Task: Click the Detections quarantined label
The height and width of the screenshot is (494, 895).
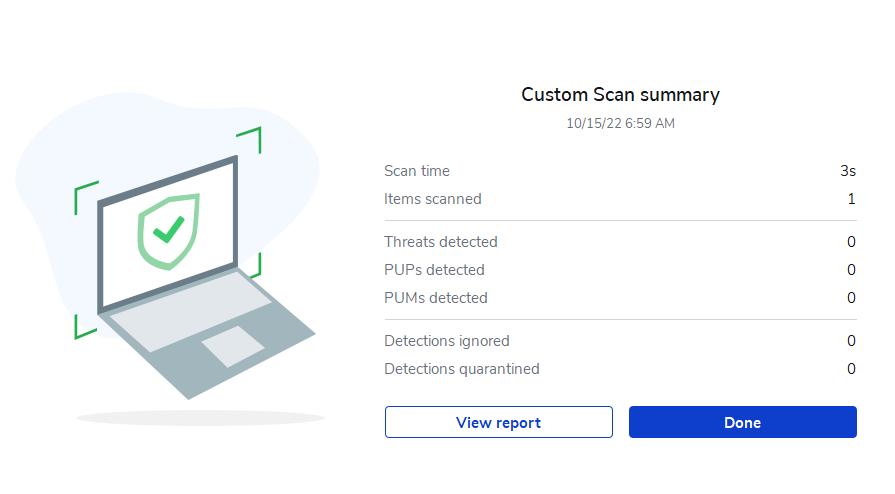Action: tap(461, 369)
